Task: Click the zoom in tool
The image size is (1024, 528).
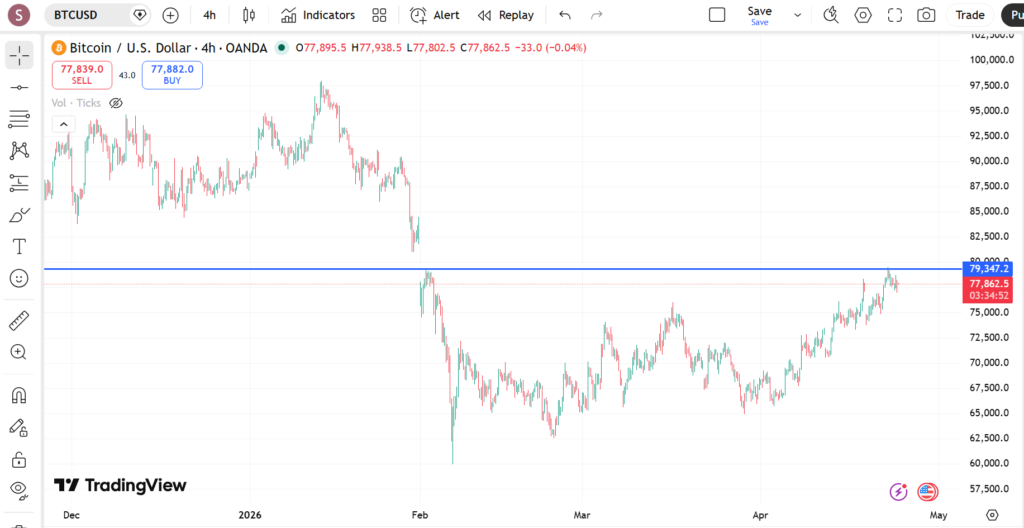Action: [19, 352]
